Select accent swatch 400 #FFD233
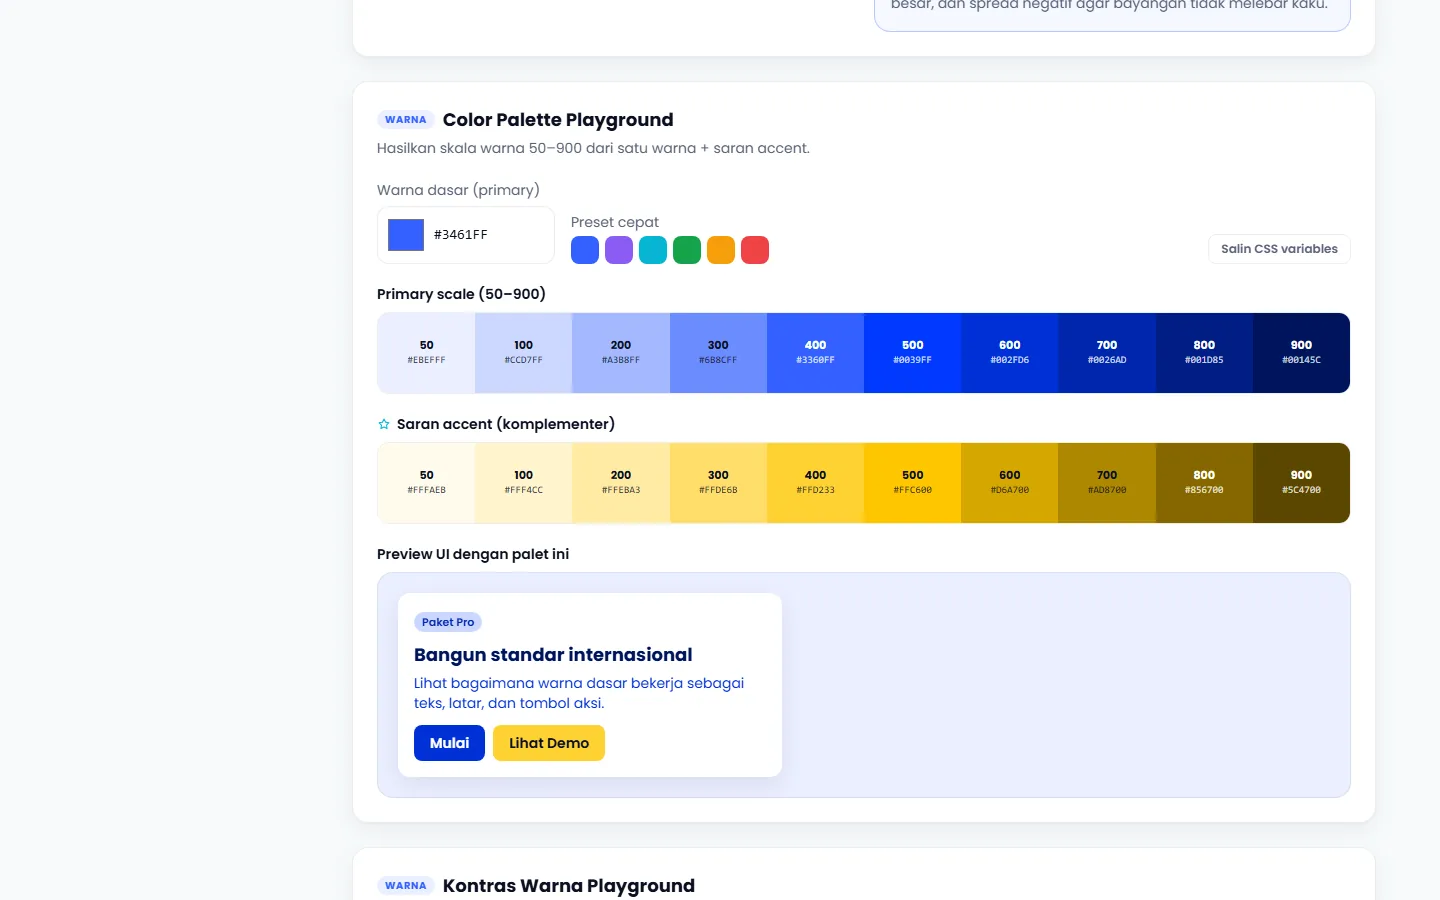The width and height of the screenshot is (1440, 900). [815, 483]
